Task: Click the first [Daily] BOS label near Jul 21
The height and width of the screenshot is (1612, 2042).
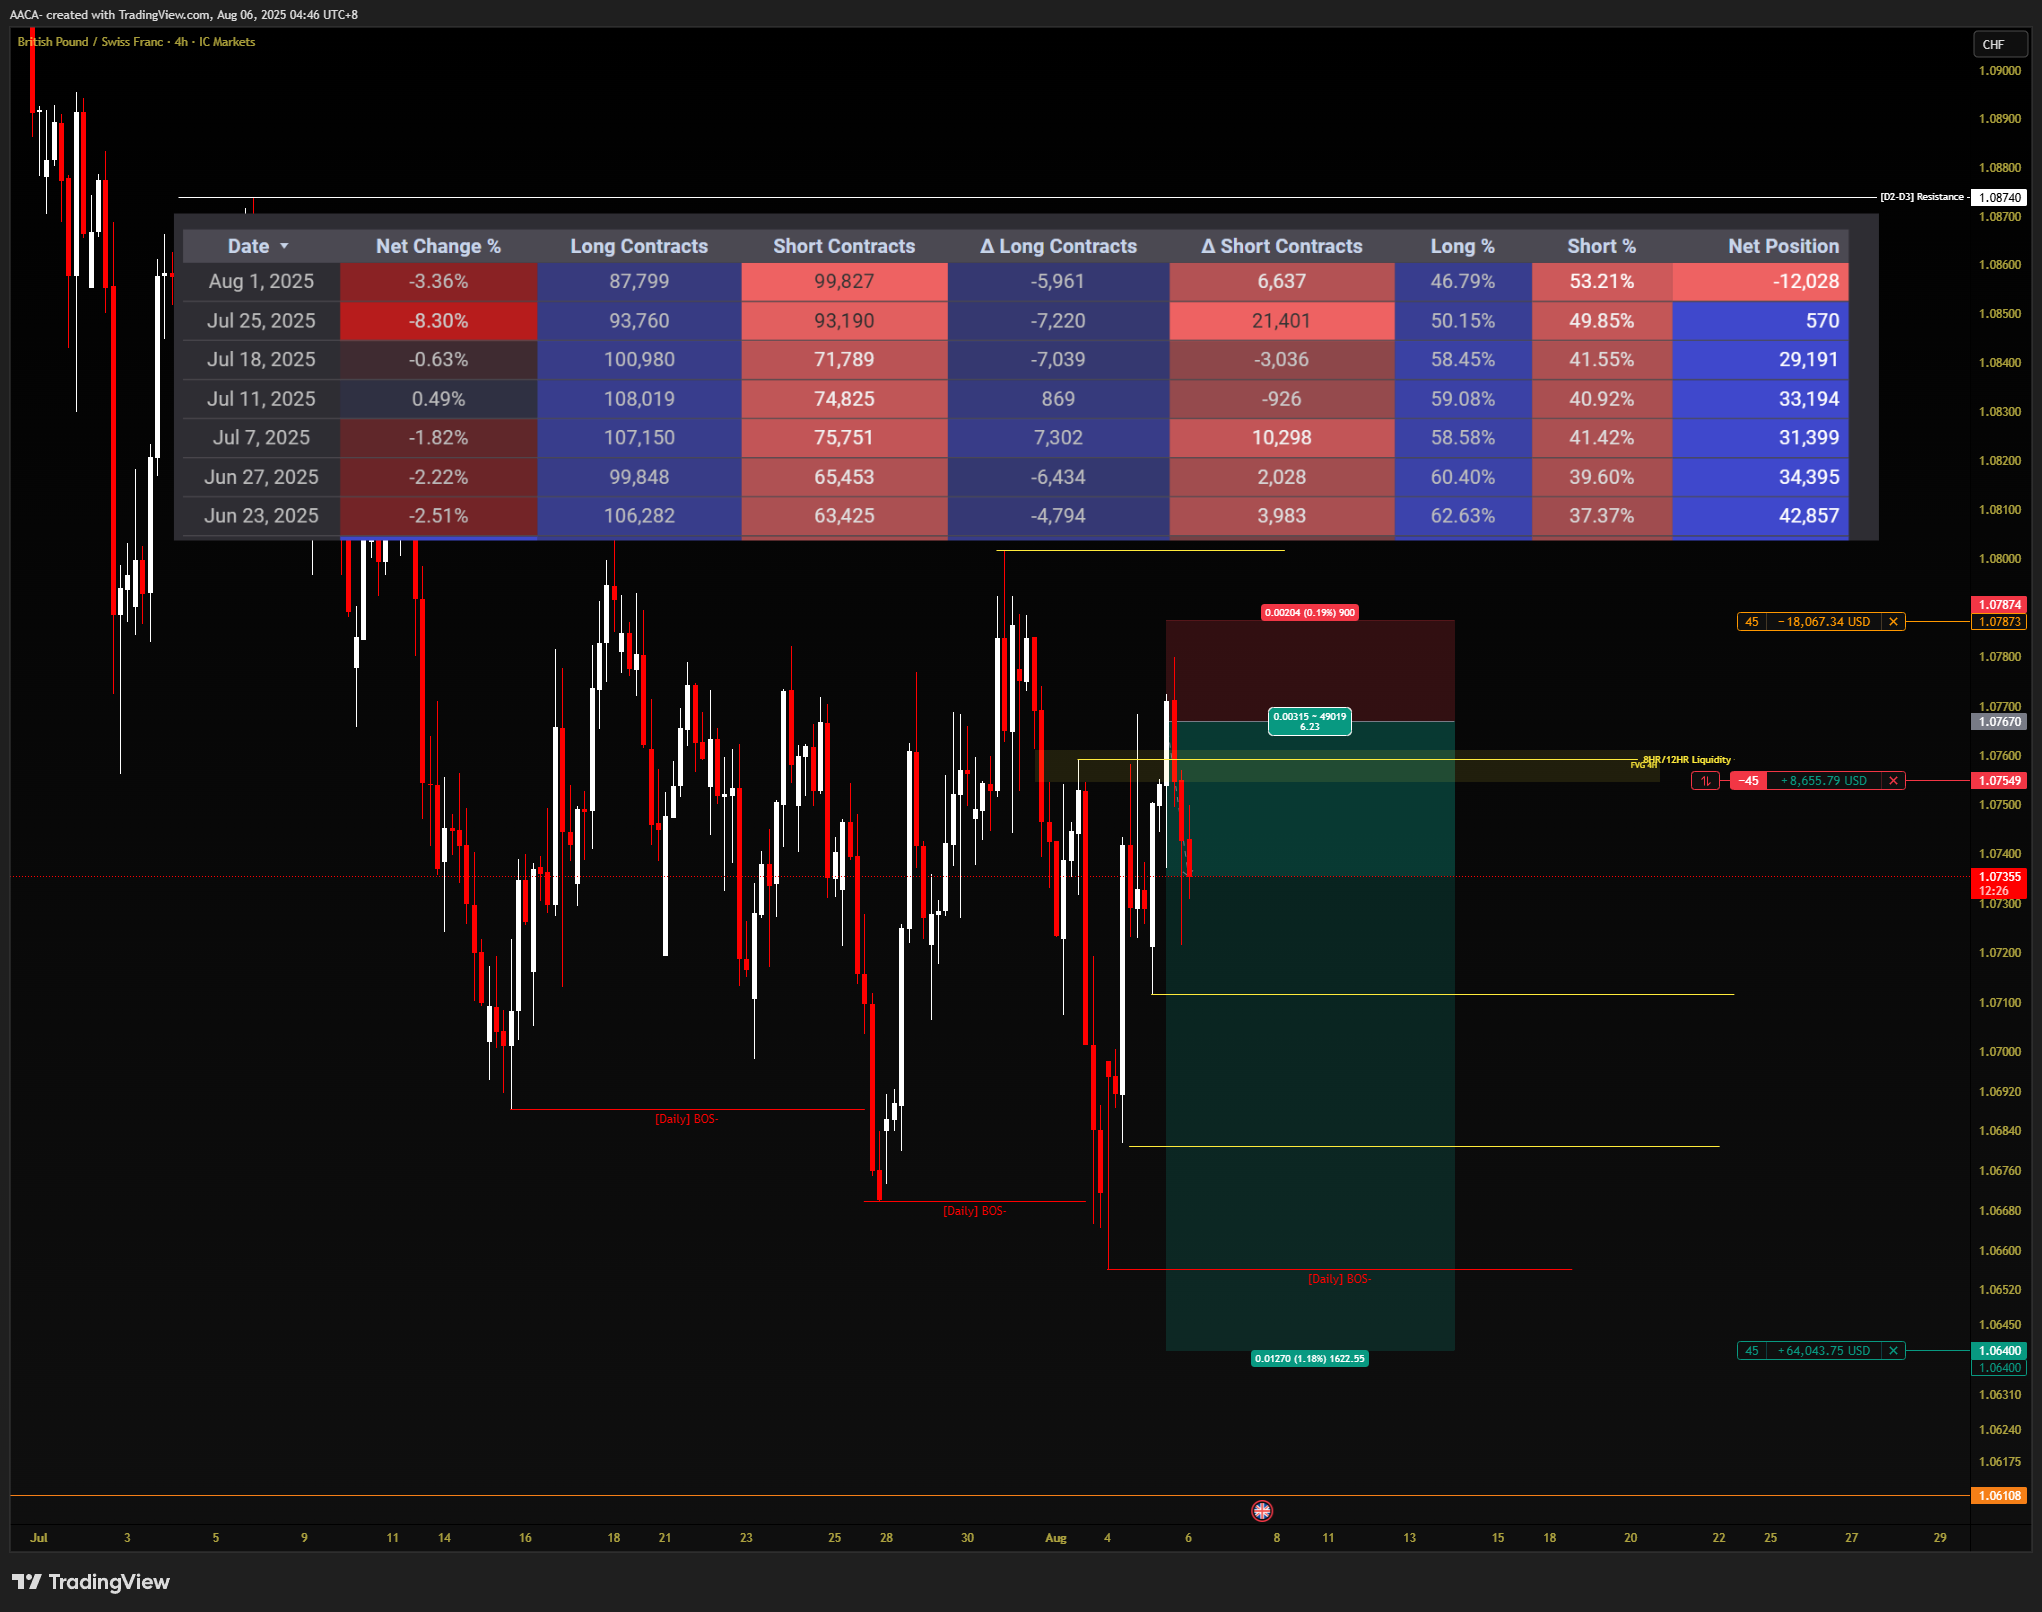Action: click(x=686, y=1119)
